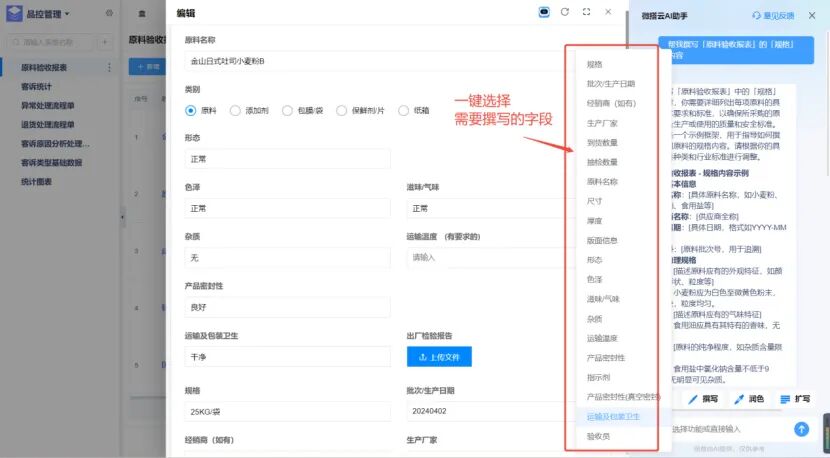Close the 编辑 dialog with its X icon

tap(608, 12)
